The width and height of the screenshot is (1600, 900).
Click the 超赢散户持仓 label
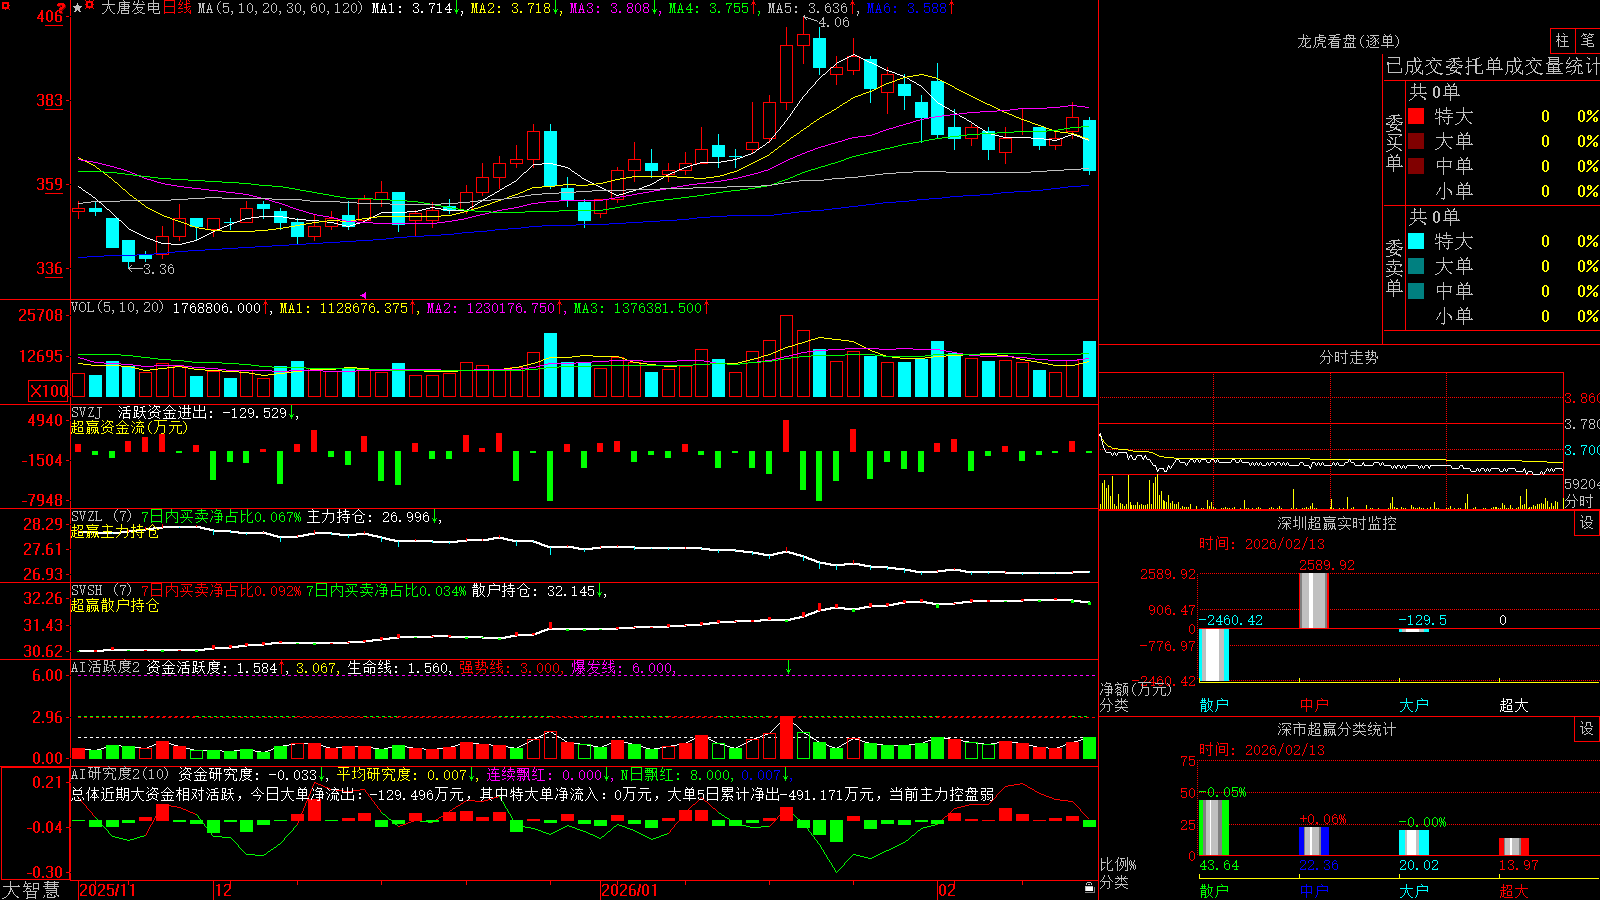coord(115,605)
